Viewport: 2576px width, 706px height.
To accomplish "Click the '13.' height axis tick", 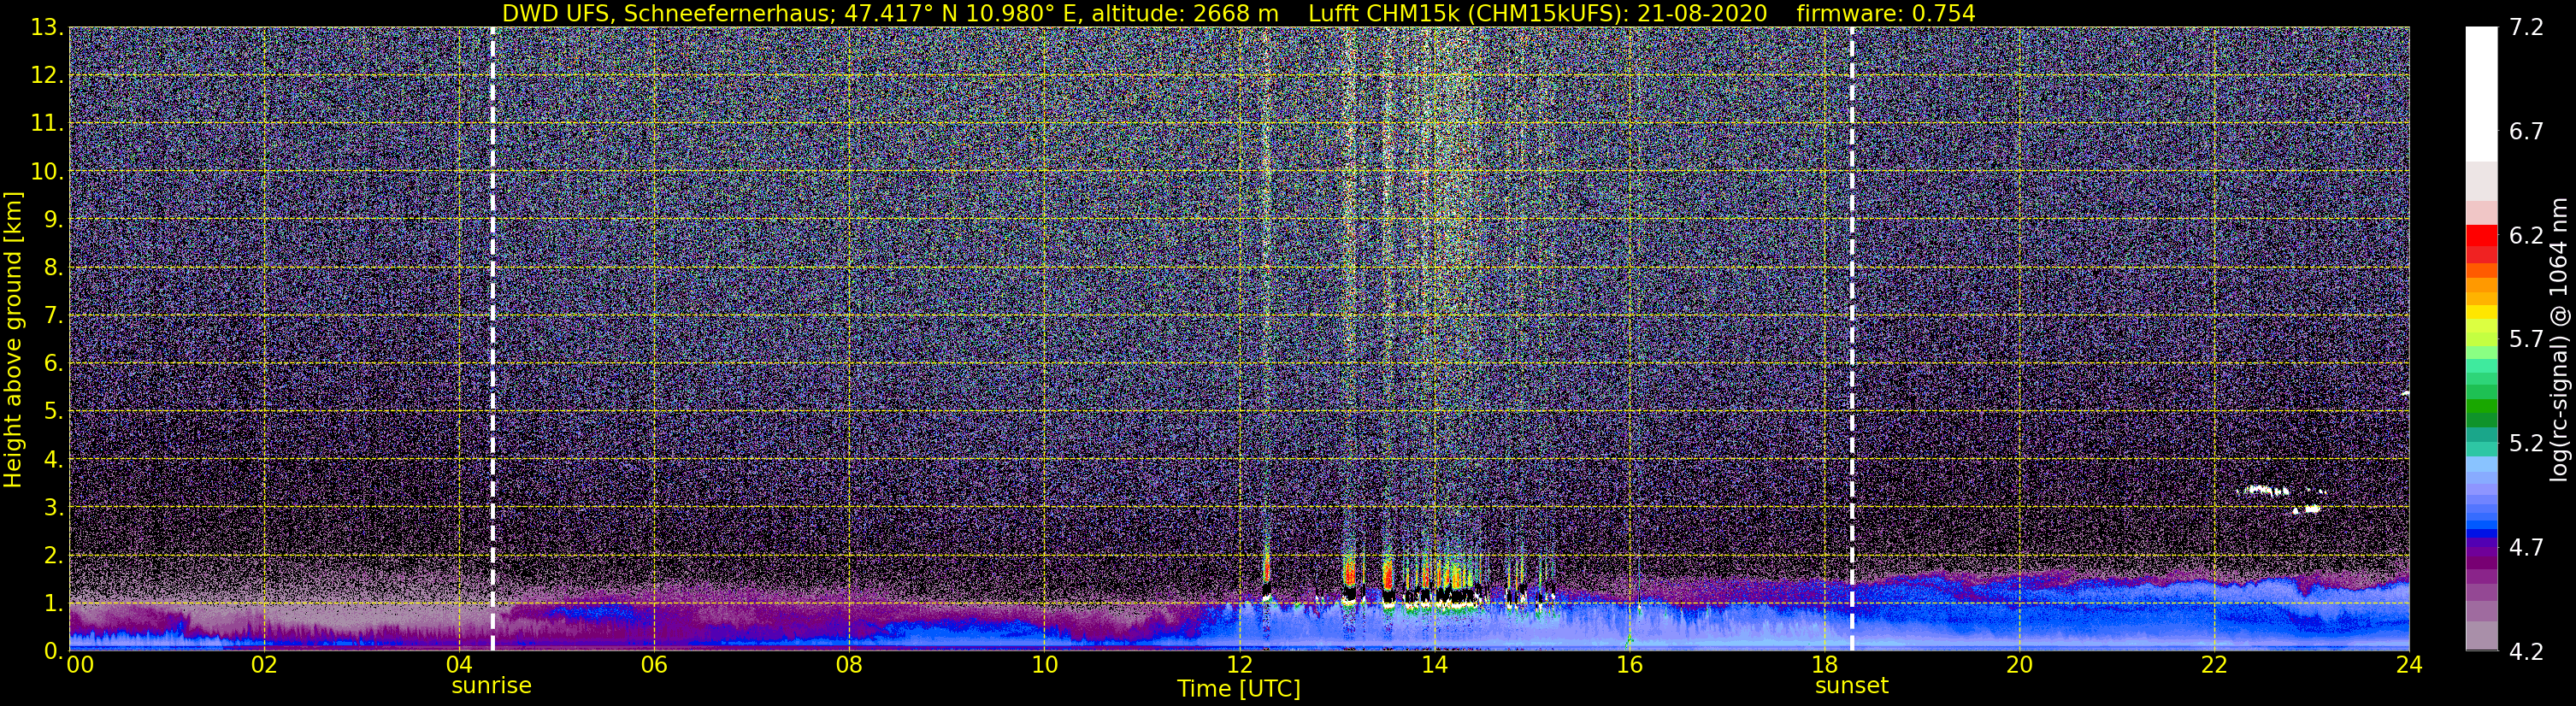I will point(48,27).
